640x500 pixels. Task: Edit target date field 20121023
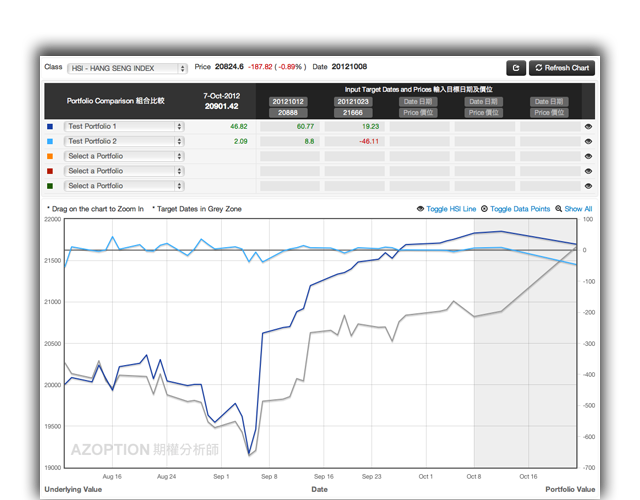point(353,102)
